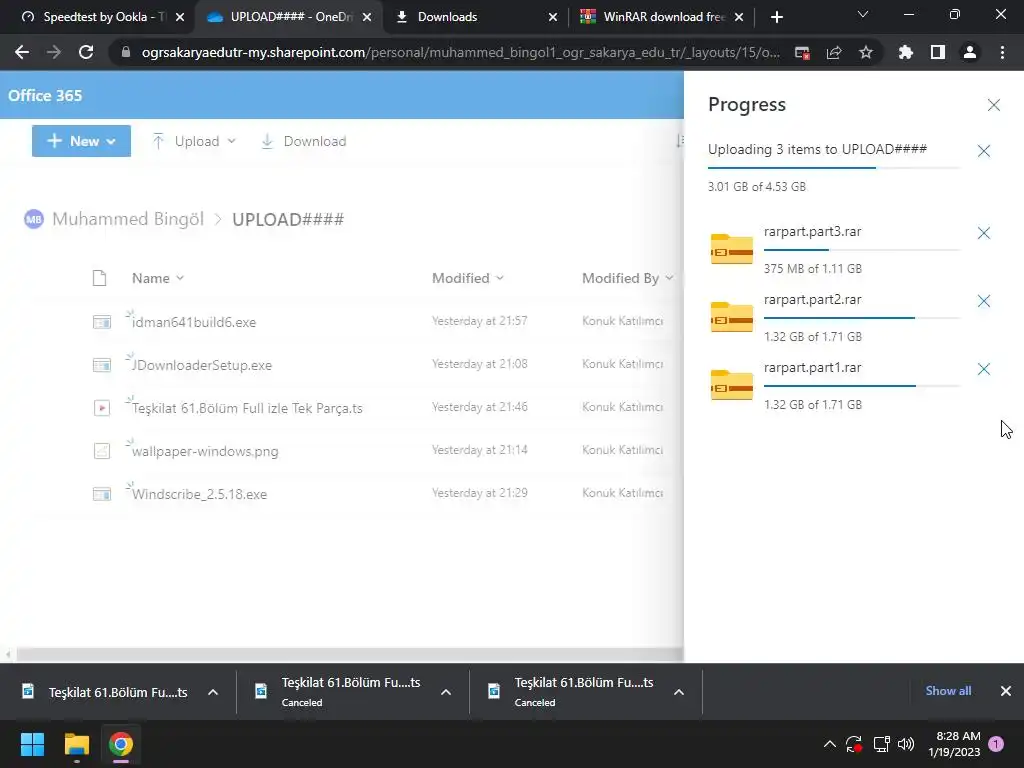View the site information lock icon
Viewport: 1024px width, 768px height.
click(x=126, y=52)
